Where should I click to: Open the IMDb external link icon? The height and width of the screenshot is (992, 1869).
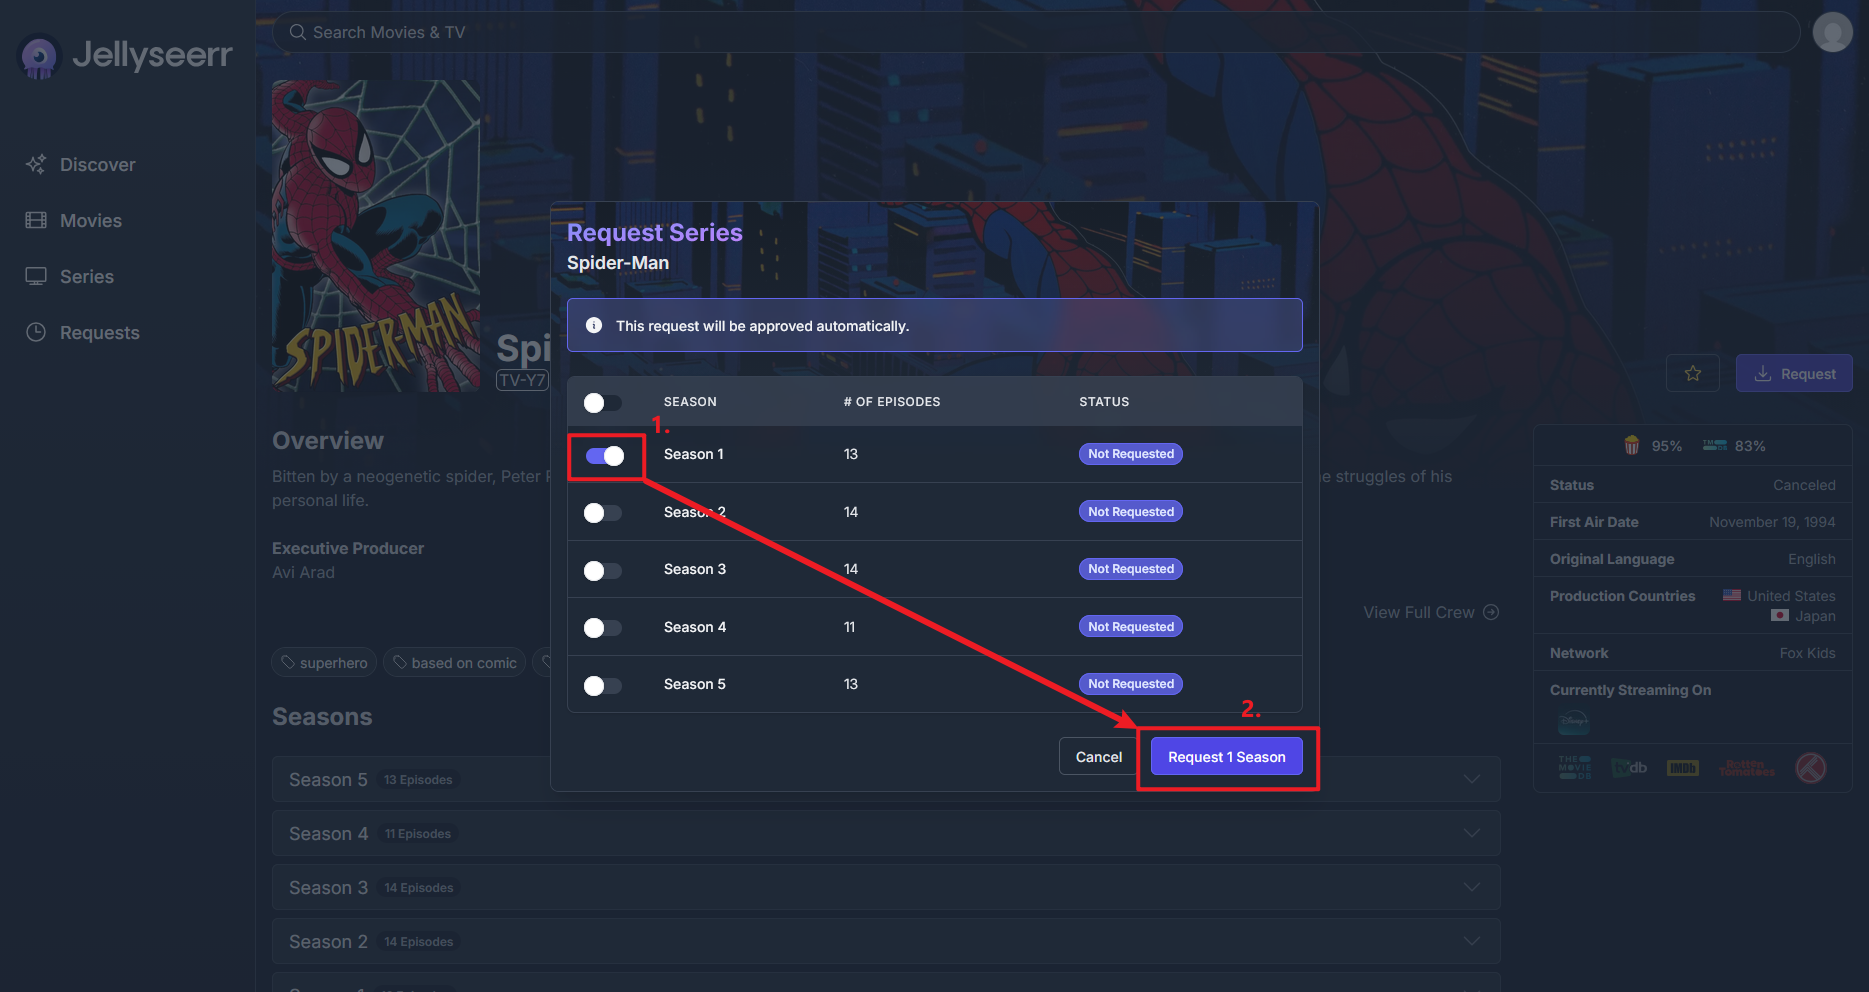pyautogui.click(x=1683, y=768)
